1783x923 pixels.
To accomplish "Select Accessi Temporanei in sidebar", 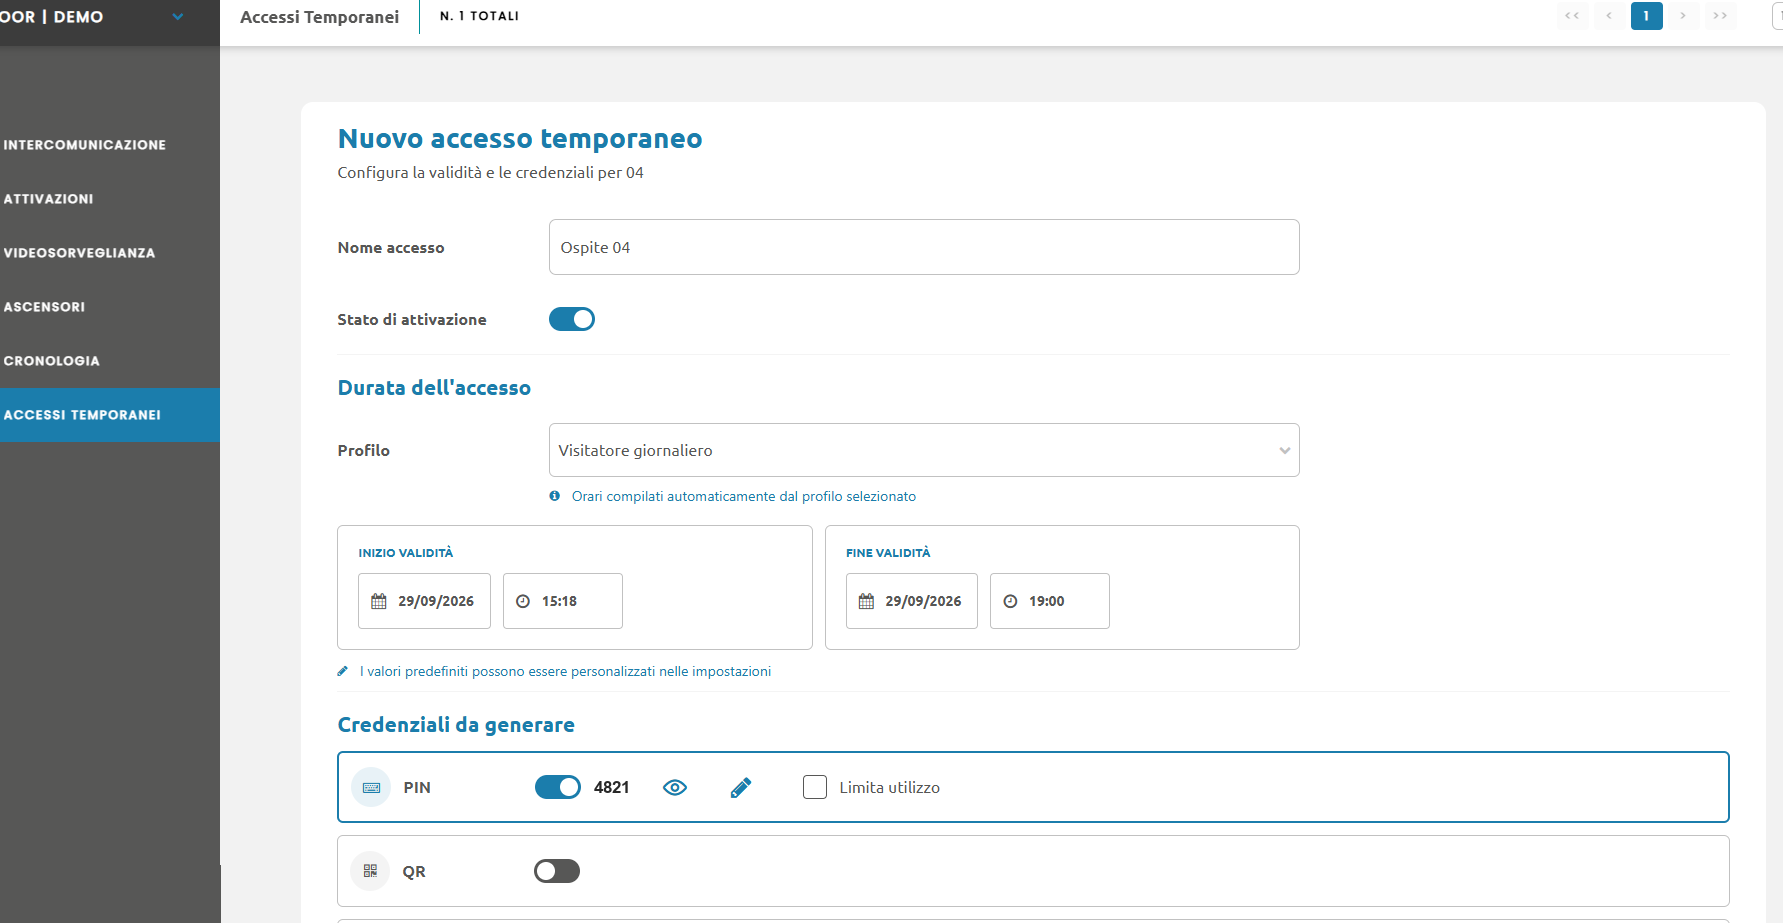I will click(110, 415).
